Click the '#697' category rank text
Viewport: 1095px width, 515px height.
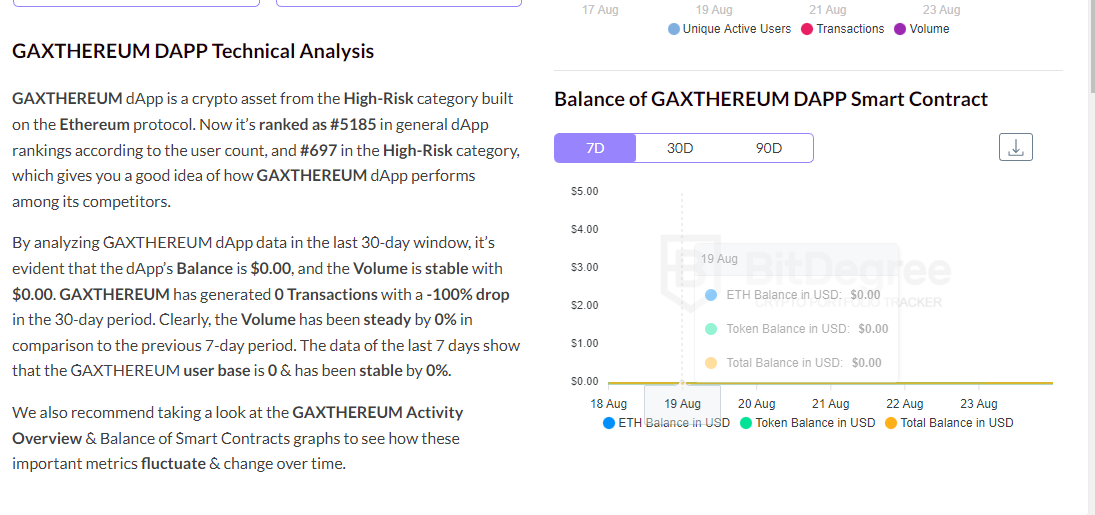click(318, 150)
